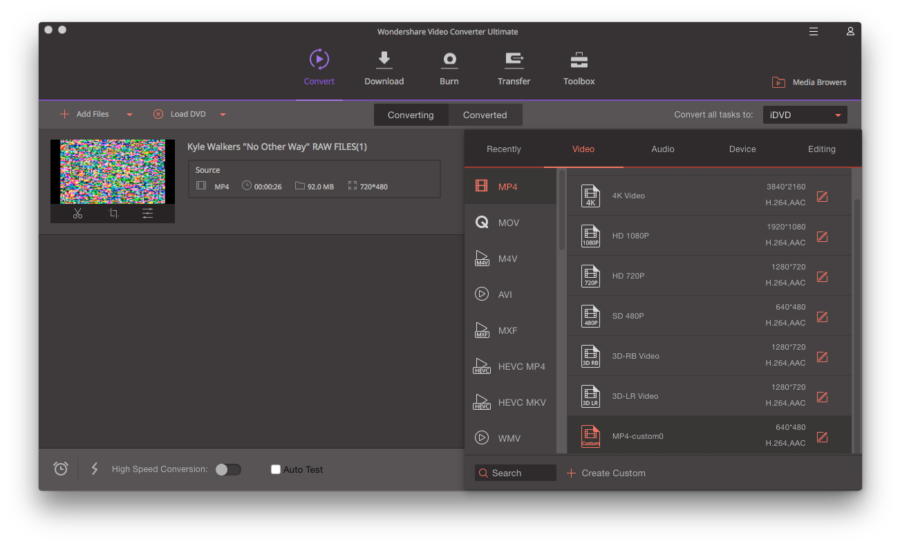The image size is (900, 546).
Task: Open the user account icon
Action: (x=850, y=32)
